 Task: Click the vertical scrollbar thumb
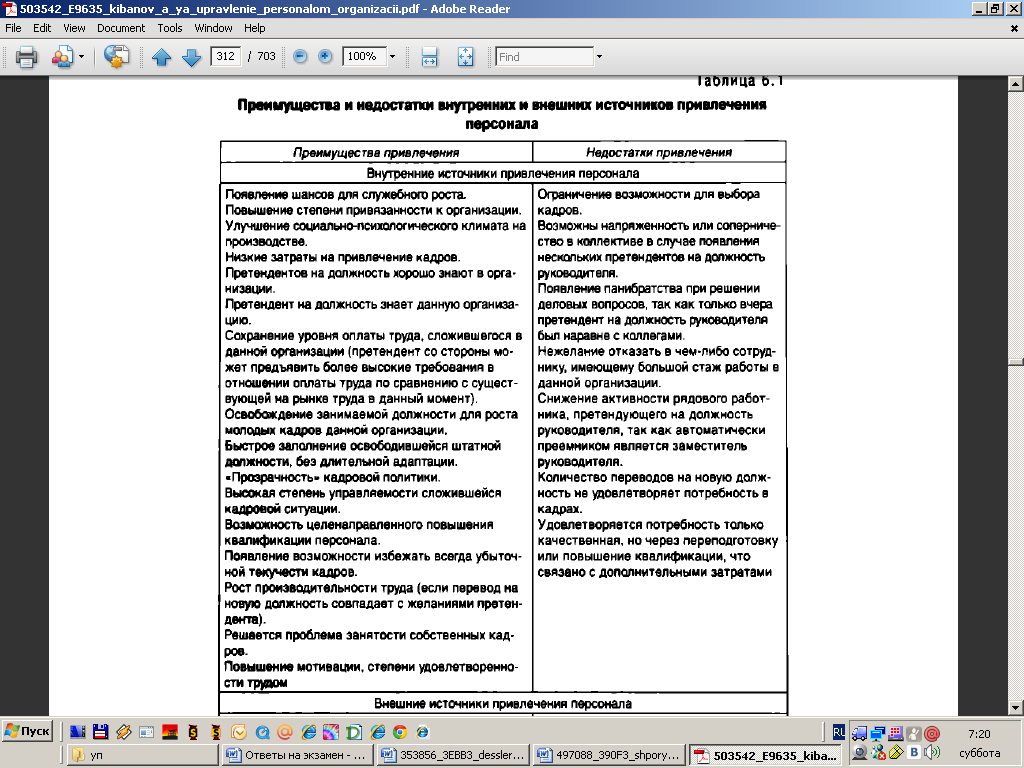click(1016, 361)
